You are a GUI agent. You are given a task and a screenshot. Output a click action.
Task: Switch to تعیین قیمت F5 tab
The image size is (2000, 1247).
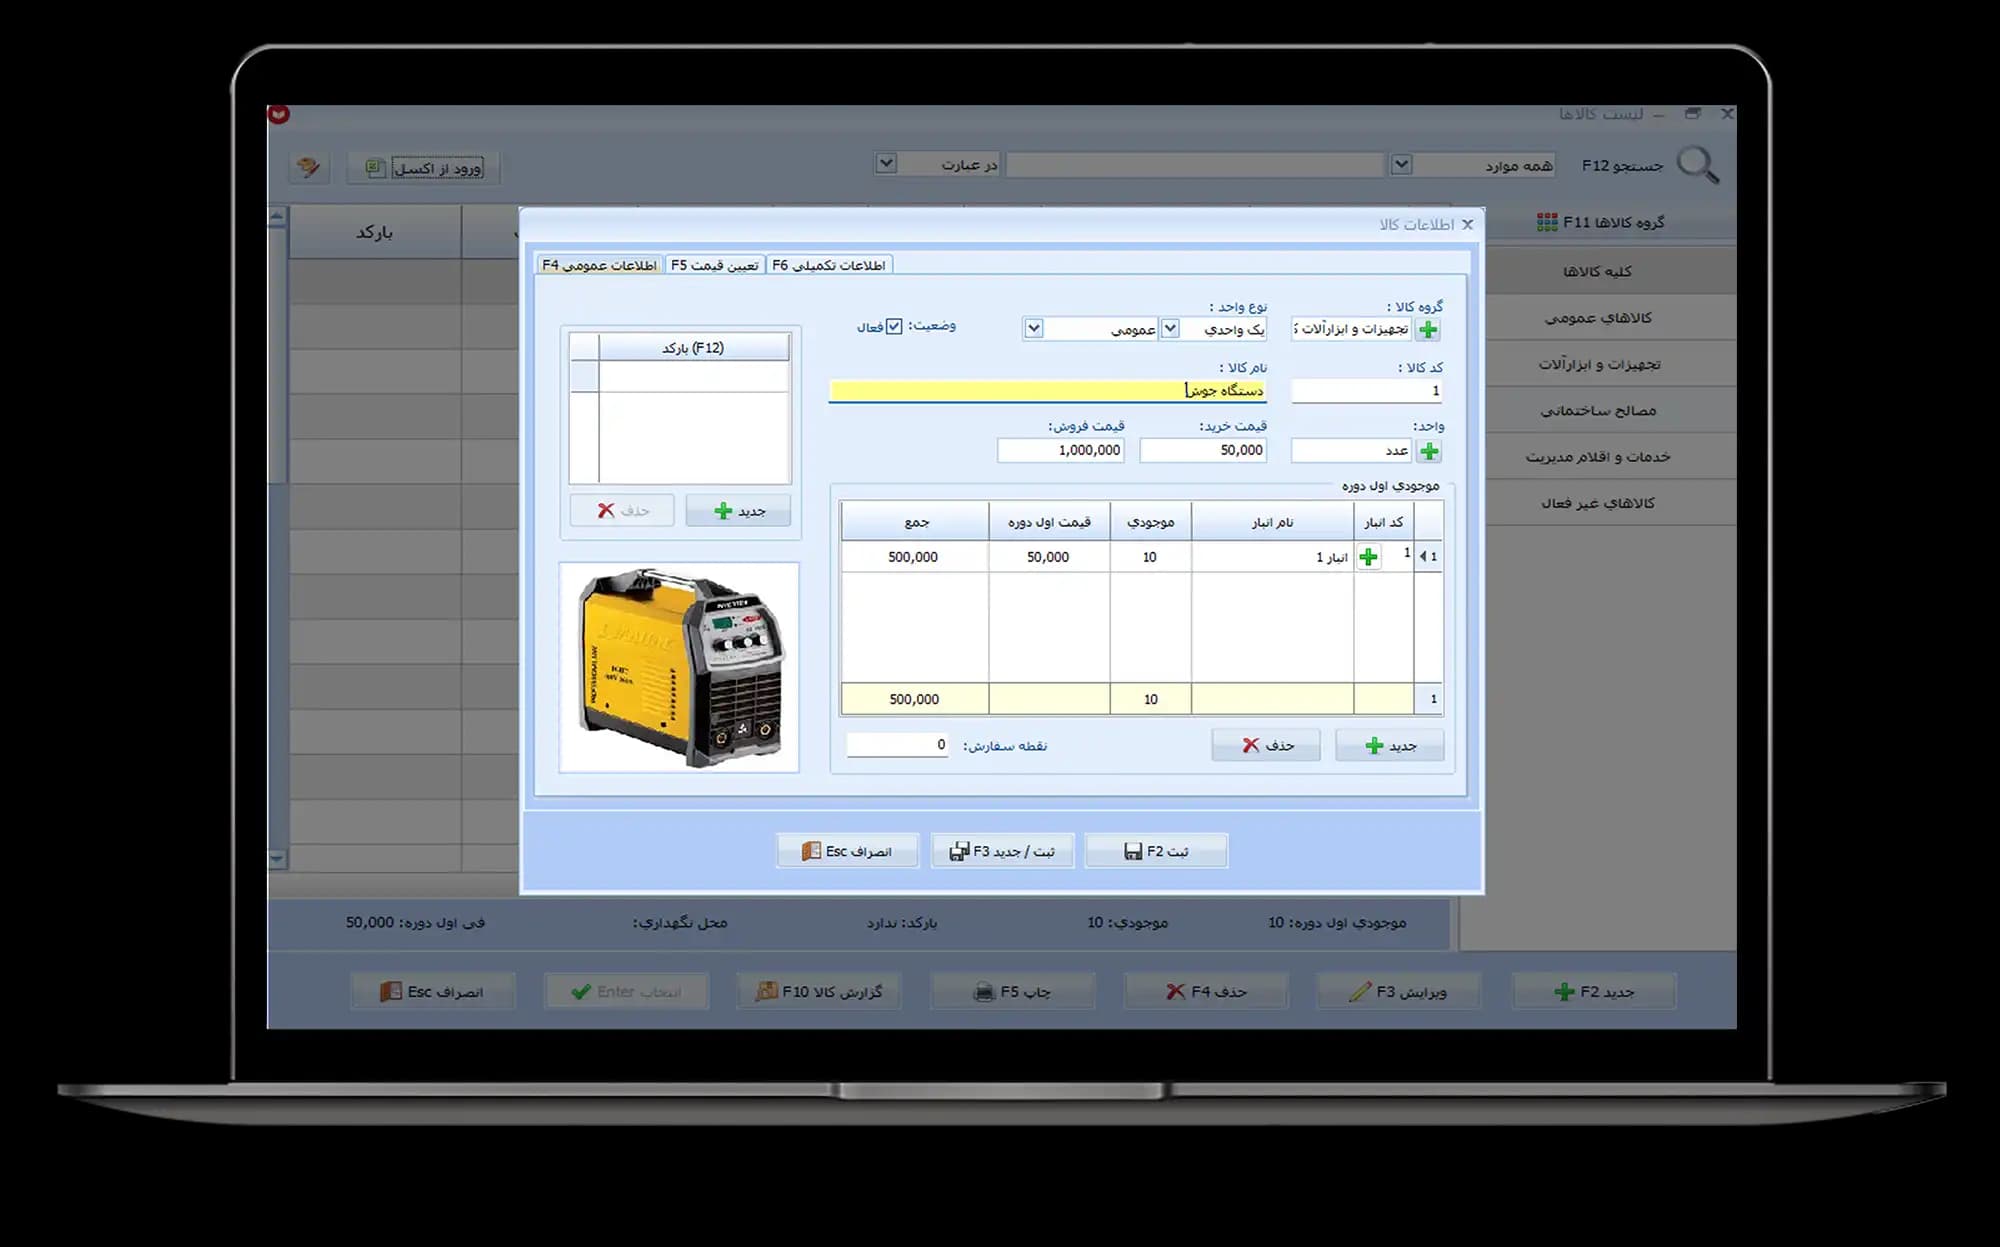[x=714, y=265]
